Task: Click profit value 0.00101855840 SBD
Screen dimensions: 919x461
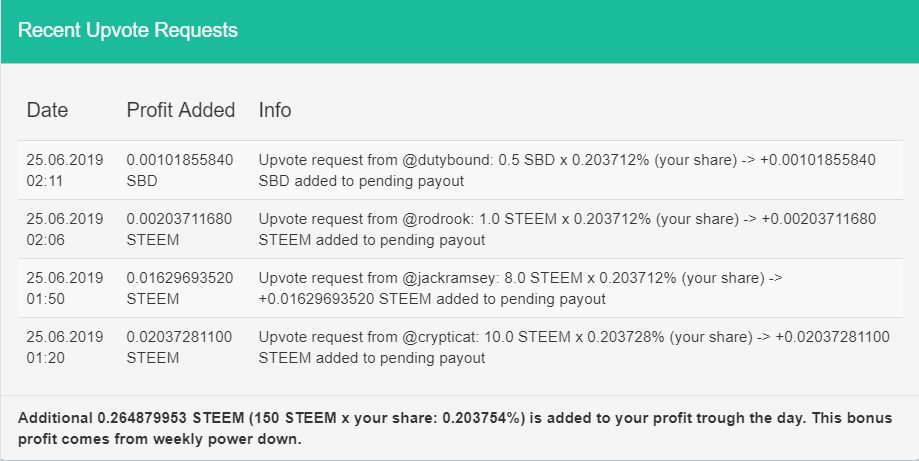Action: point(179,170)
